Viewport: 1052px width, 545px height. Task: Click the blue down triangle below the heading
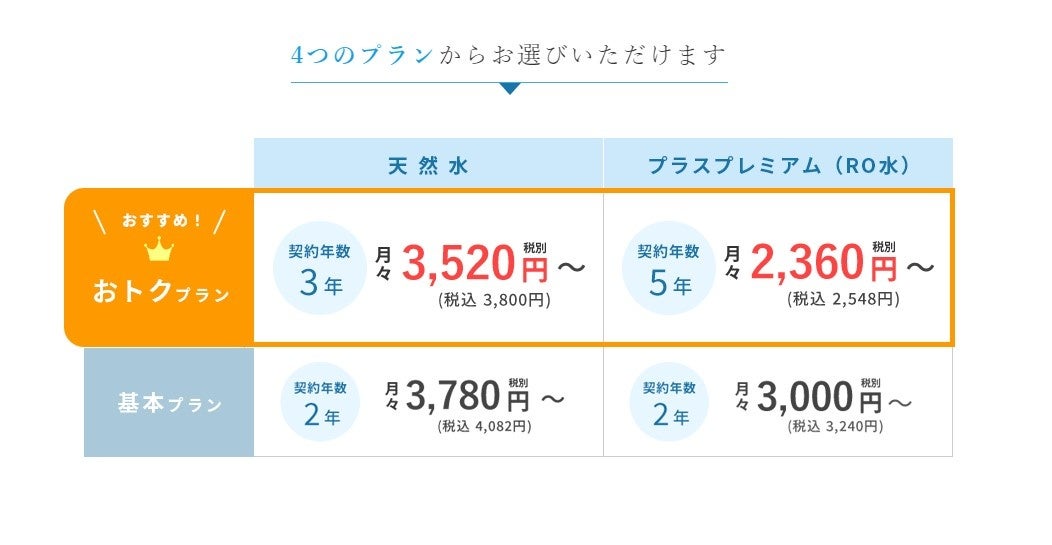click(x=510, y=89)
